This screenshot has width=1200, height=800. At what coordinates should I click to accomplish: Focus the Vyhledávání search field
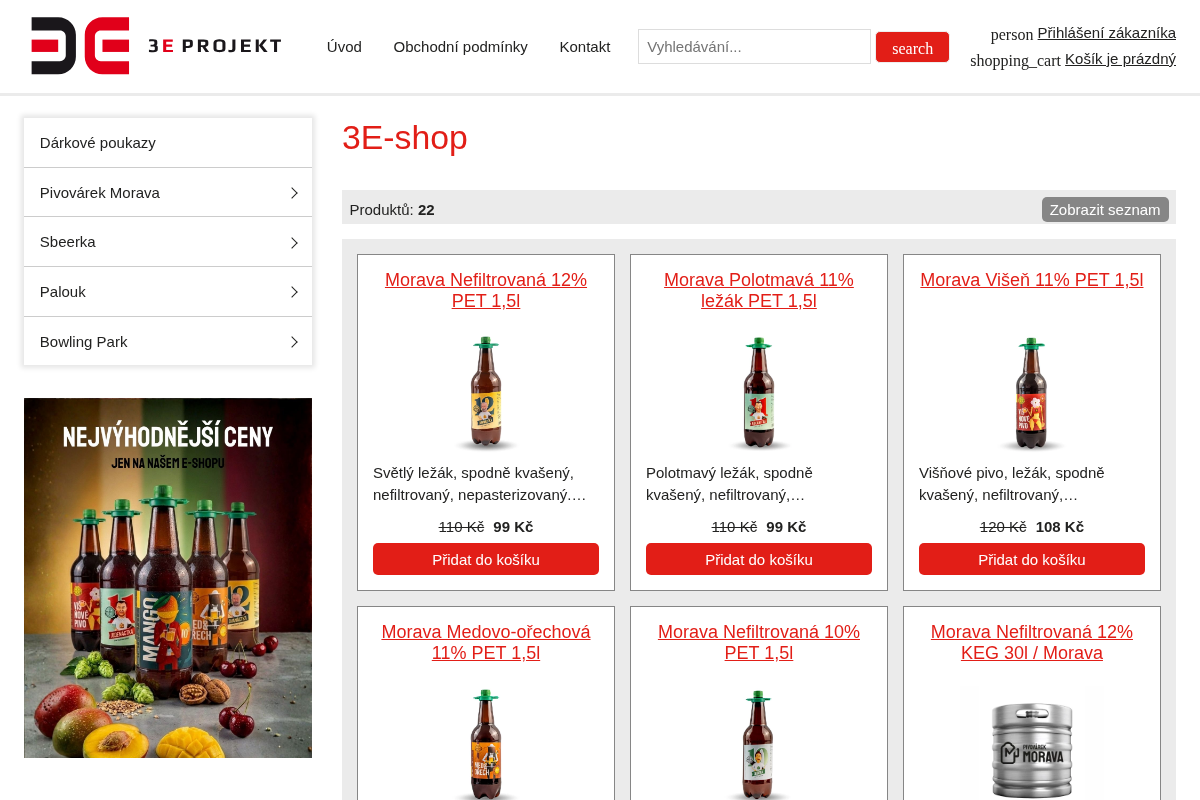pyautogui.click(x=754, y=46)
